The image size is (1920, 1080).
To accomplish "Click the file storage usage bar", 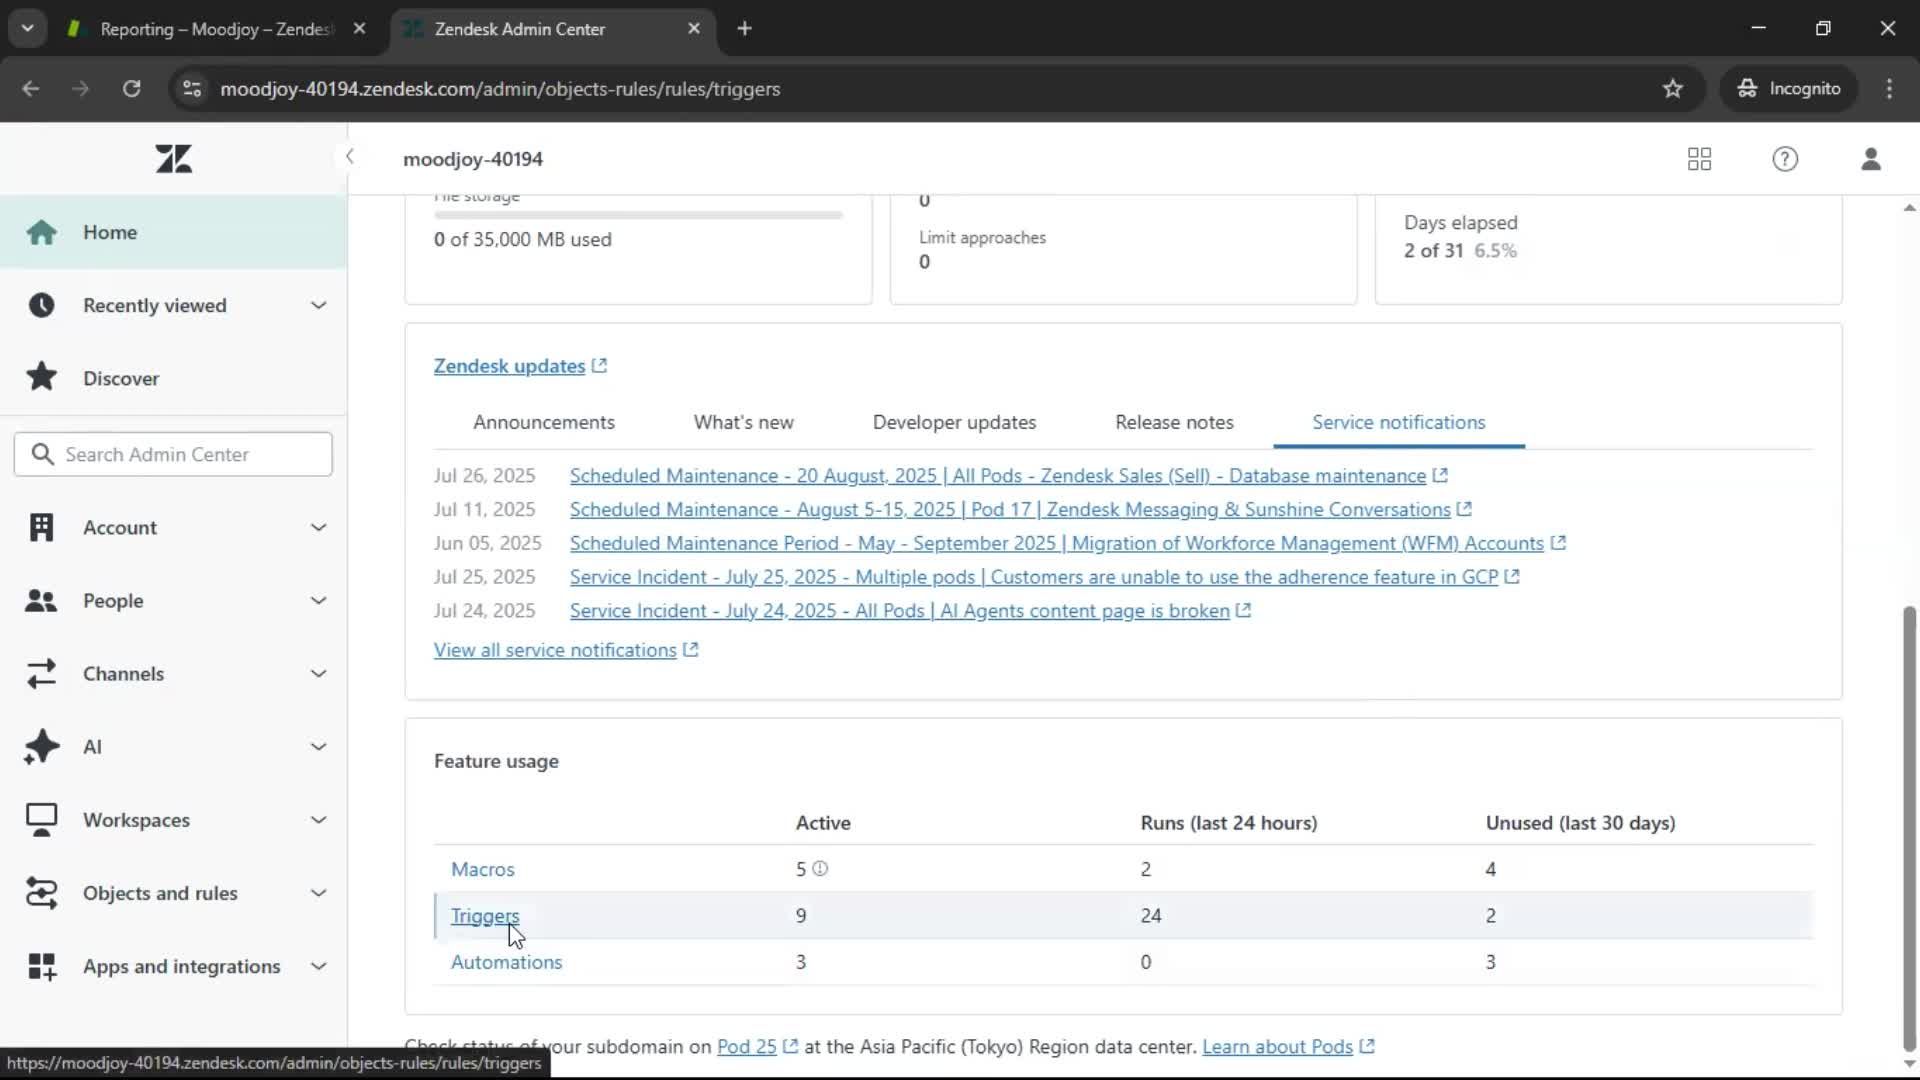I will tap(638, 214).
